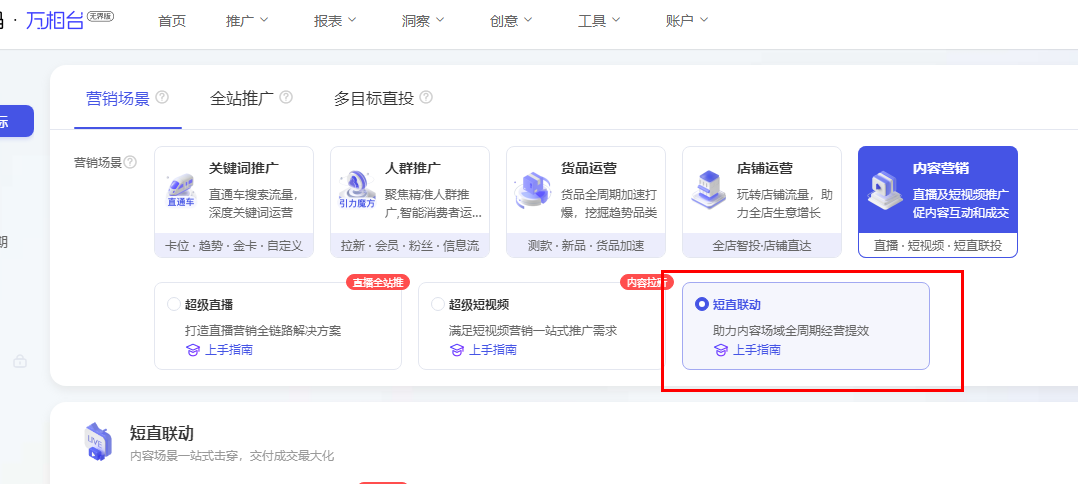Image resolution: width=1078 pixels, height=484 pixels.
Task: Click the 店铺运营 store icon
Action: pos(708,189)
